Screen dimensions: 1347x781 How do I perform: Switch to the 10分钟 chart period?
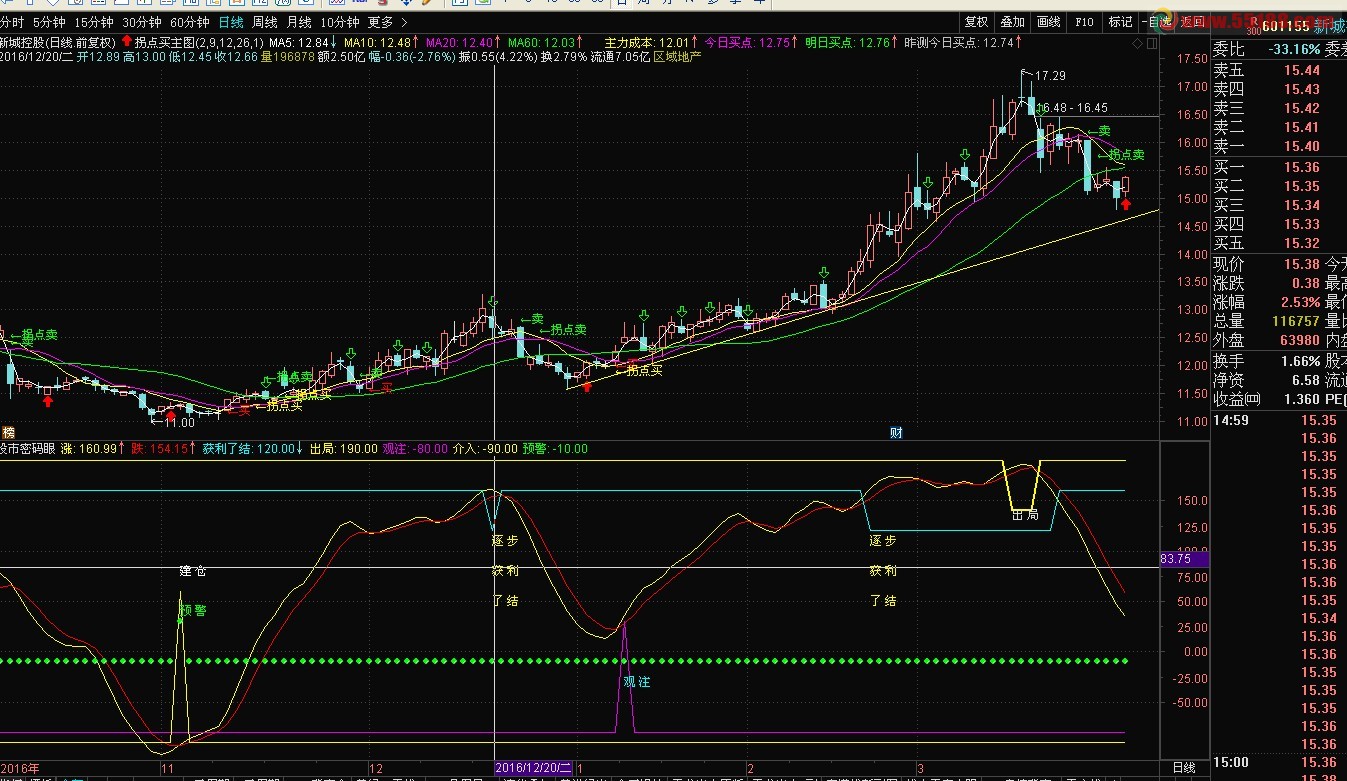(x=340, y=22)
